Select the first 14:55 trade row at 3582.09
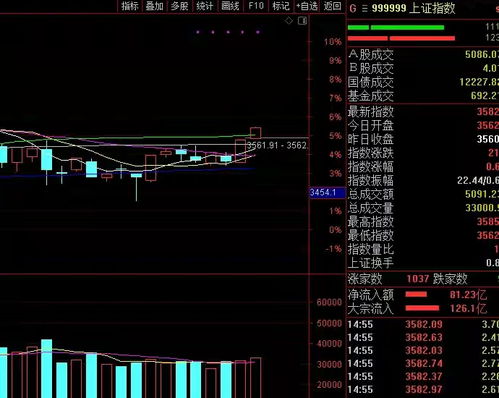499x398 pixels. (x=423, y=324)
